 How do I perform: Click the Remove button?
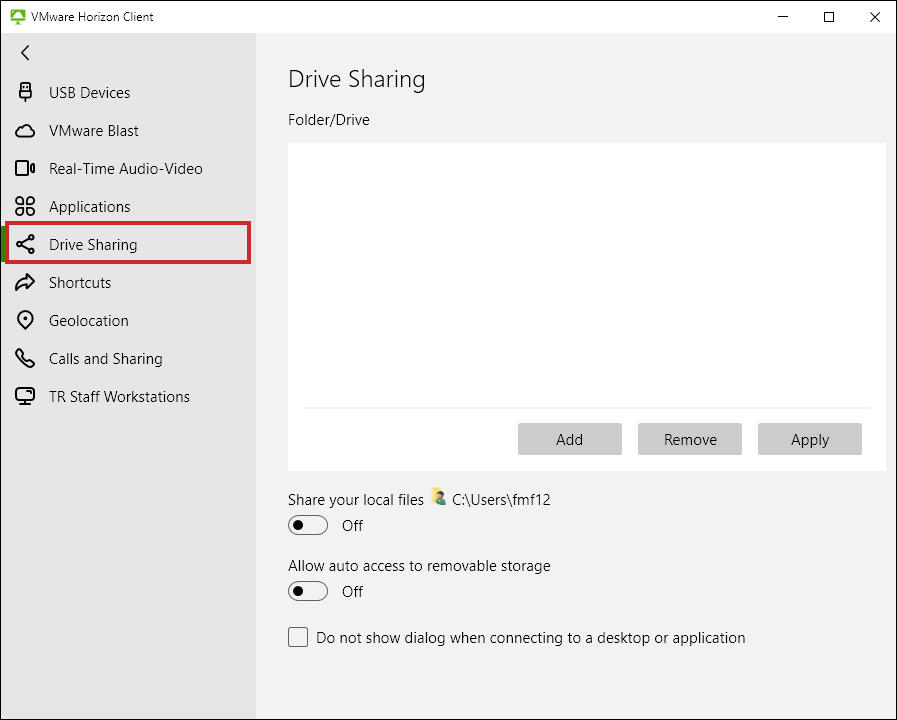pos(690,439)
